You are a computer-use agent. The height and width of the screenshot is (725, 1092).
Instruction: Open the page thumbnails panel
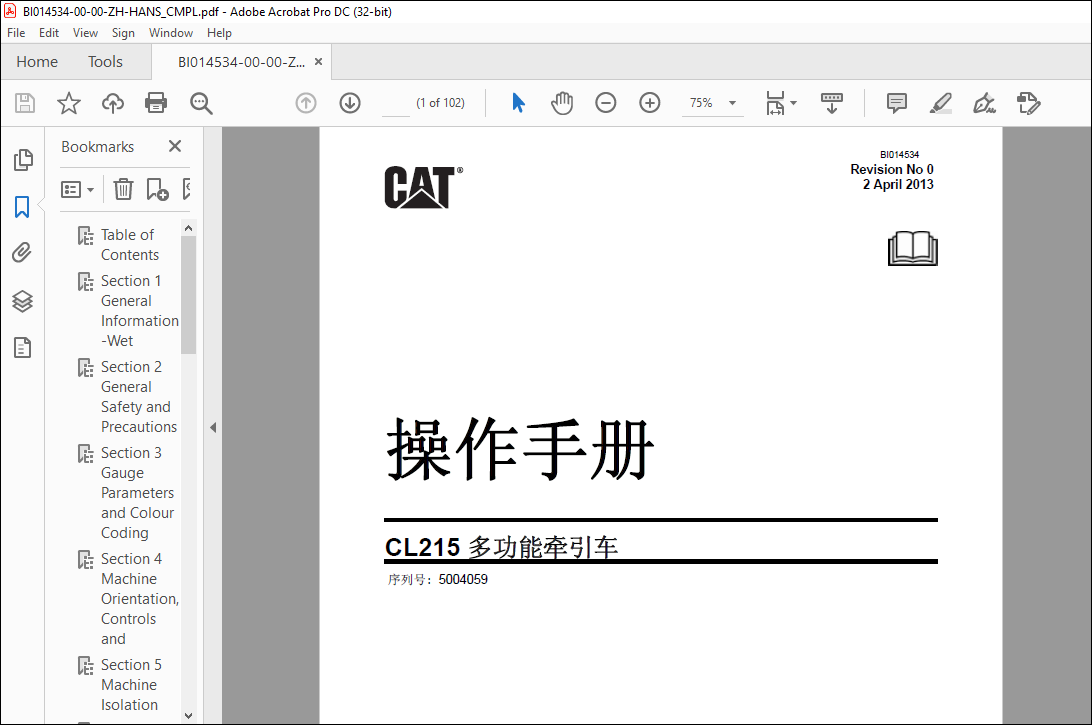point(23,159)
